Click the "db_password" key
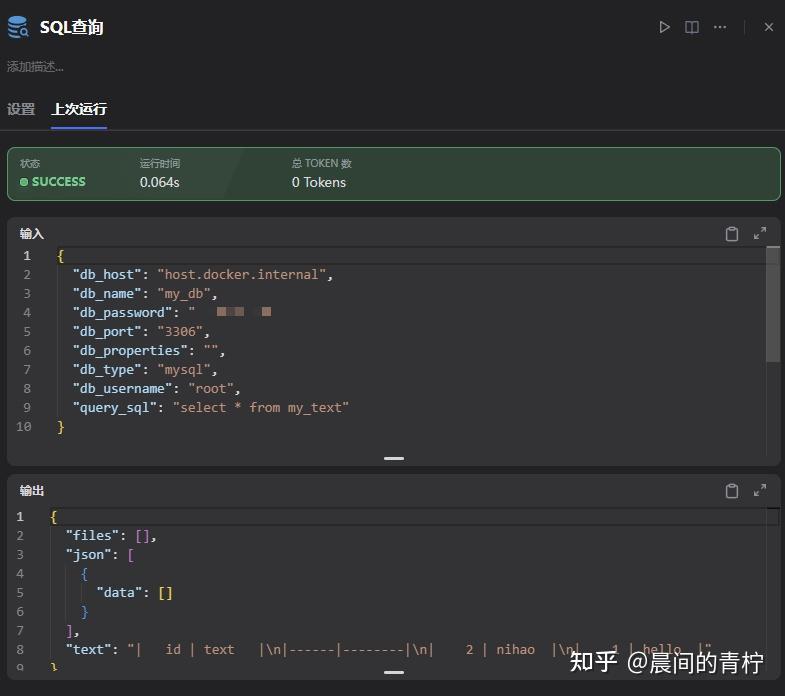This screenshot has height=696, width=785. click(x=122, y=313)
